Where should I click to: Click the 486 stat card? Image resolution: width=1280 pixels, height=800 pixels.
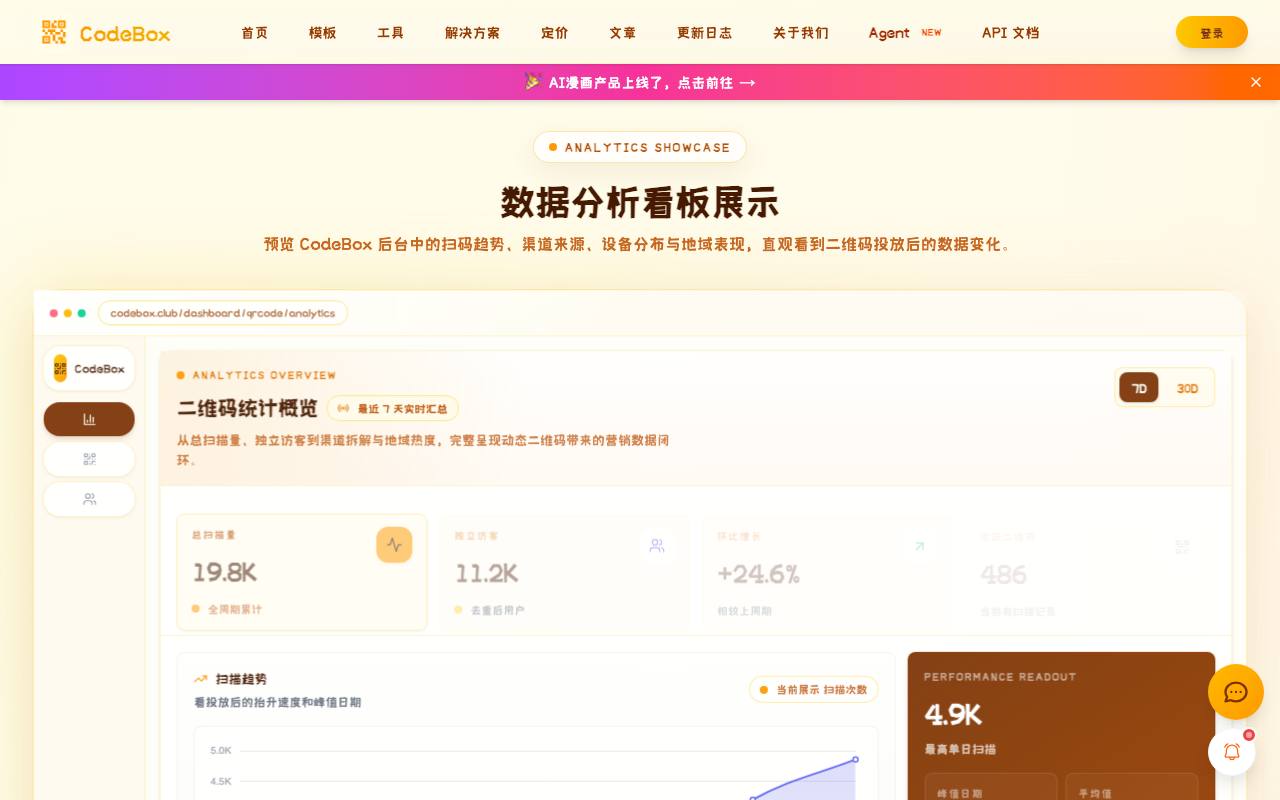point(1091,573)
